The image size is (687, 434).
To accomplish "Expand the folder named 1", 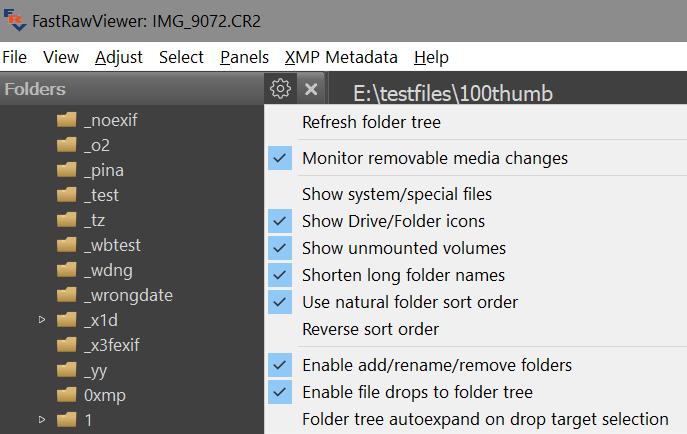I will (42, 420).
